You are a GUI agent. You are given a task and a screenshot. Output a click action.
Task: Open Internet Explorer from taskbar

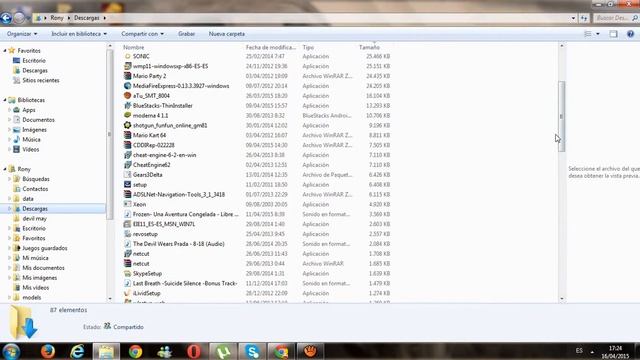click(77, 351)
